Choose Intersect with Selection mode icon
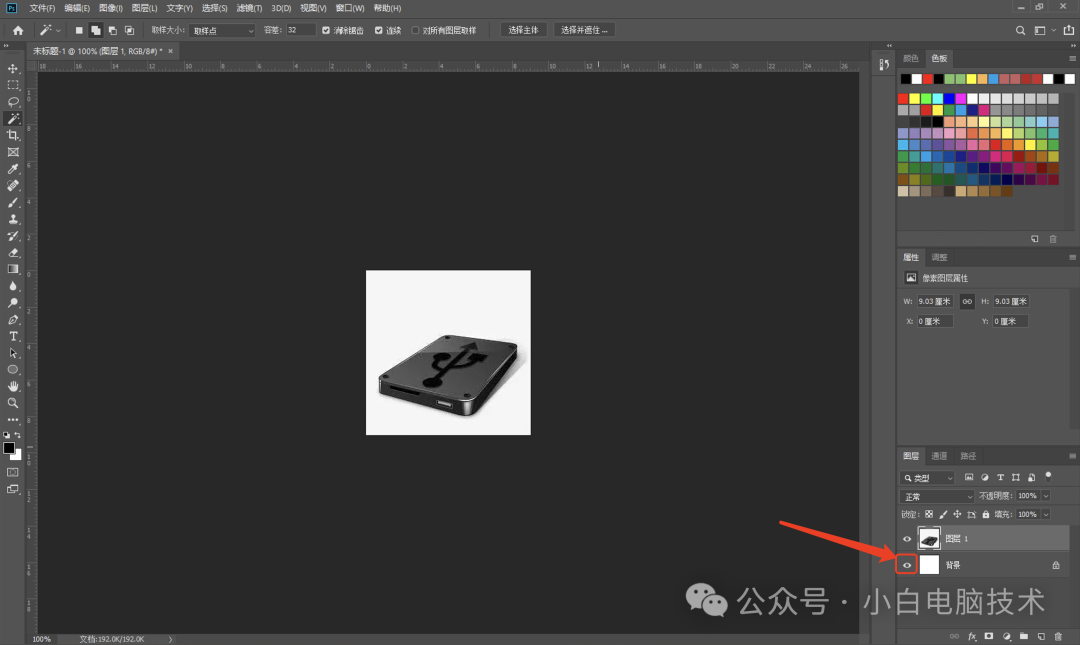This screenshot has width=1080, height=645. coord(129,30)
